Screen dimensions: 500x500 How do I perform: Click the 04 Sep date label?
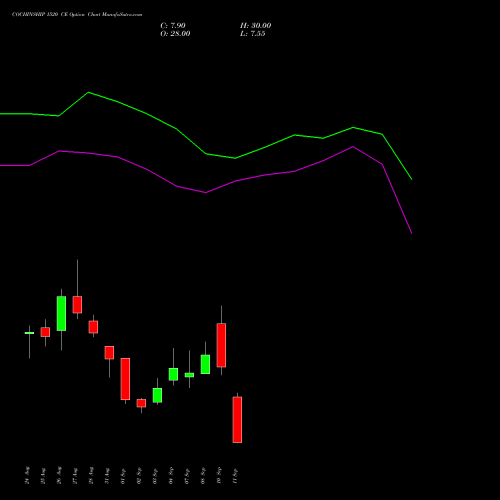pyautogui.click(x=171, y=476)
